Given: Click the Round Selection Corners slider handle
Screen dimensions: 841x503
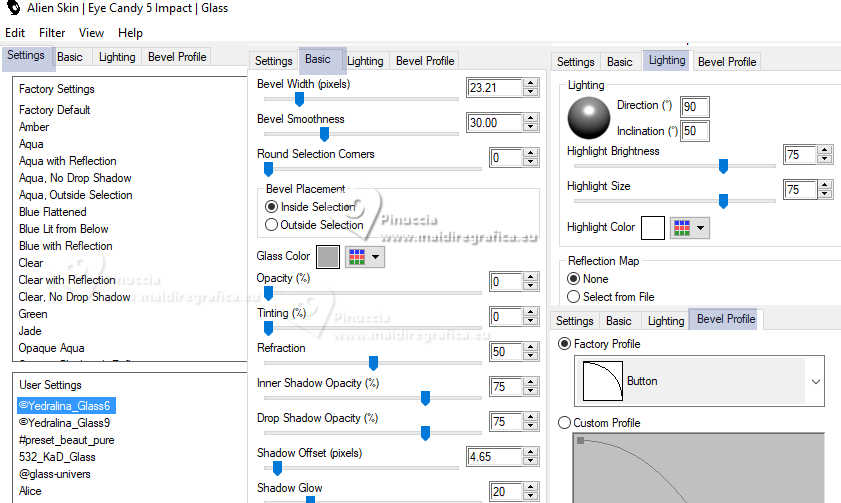Looking at the screenshot, I should pos(268,169).
